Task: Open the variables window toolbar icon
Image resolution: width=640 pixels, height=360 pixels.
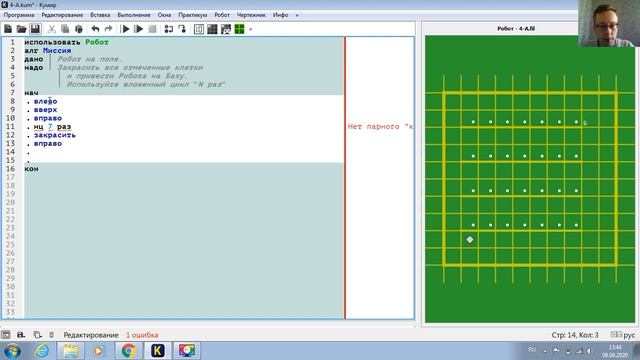Action: click(x=199, y=29)
